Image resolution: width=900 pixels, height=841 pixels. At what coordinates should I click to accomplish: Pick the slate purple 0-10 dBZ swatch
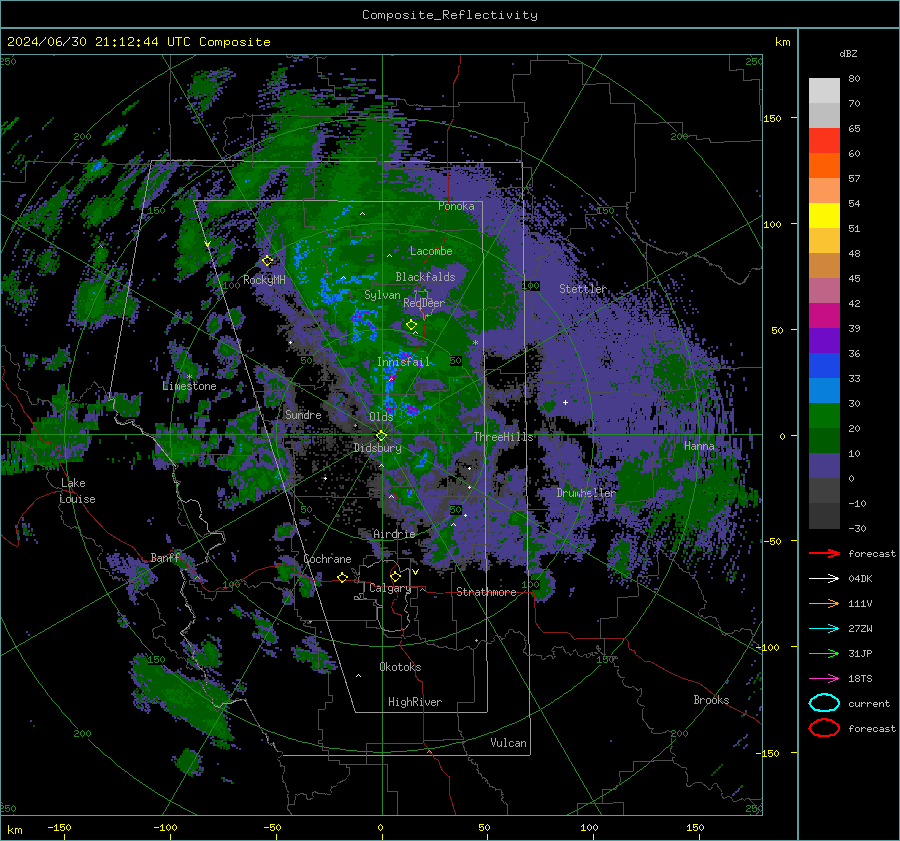(824, 466)
